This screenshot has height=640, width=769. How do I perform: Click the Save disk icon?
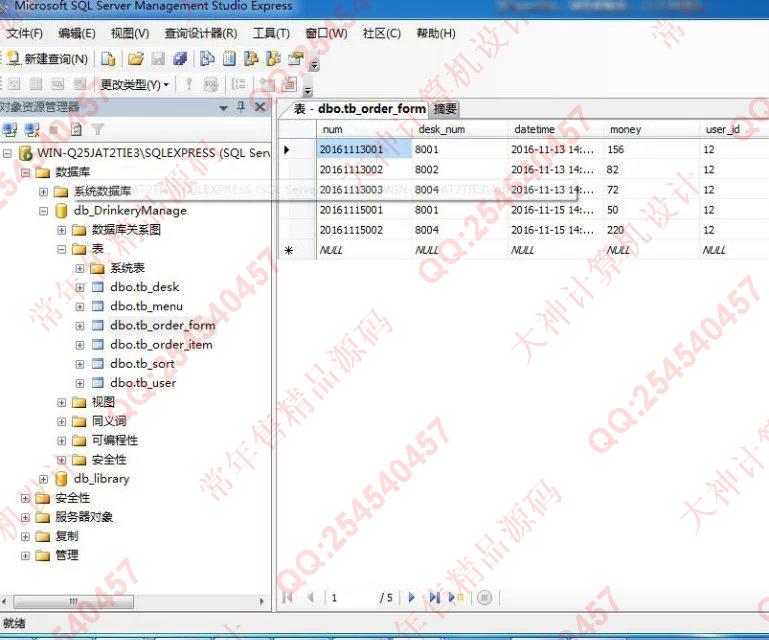click(x=158, y=59)
